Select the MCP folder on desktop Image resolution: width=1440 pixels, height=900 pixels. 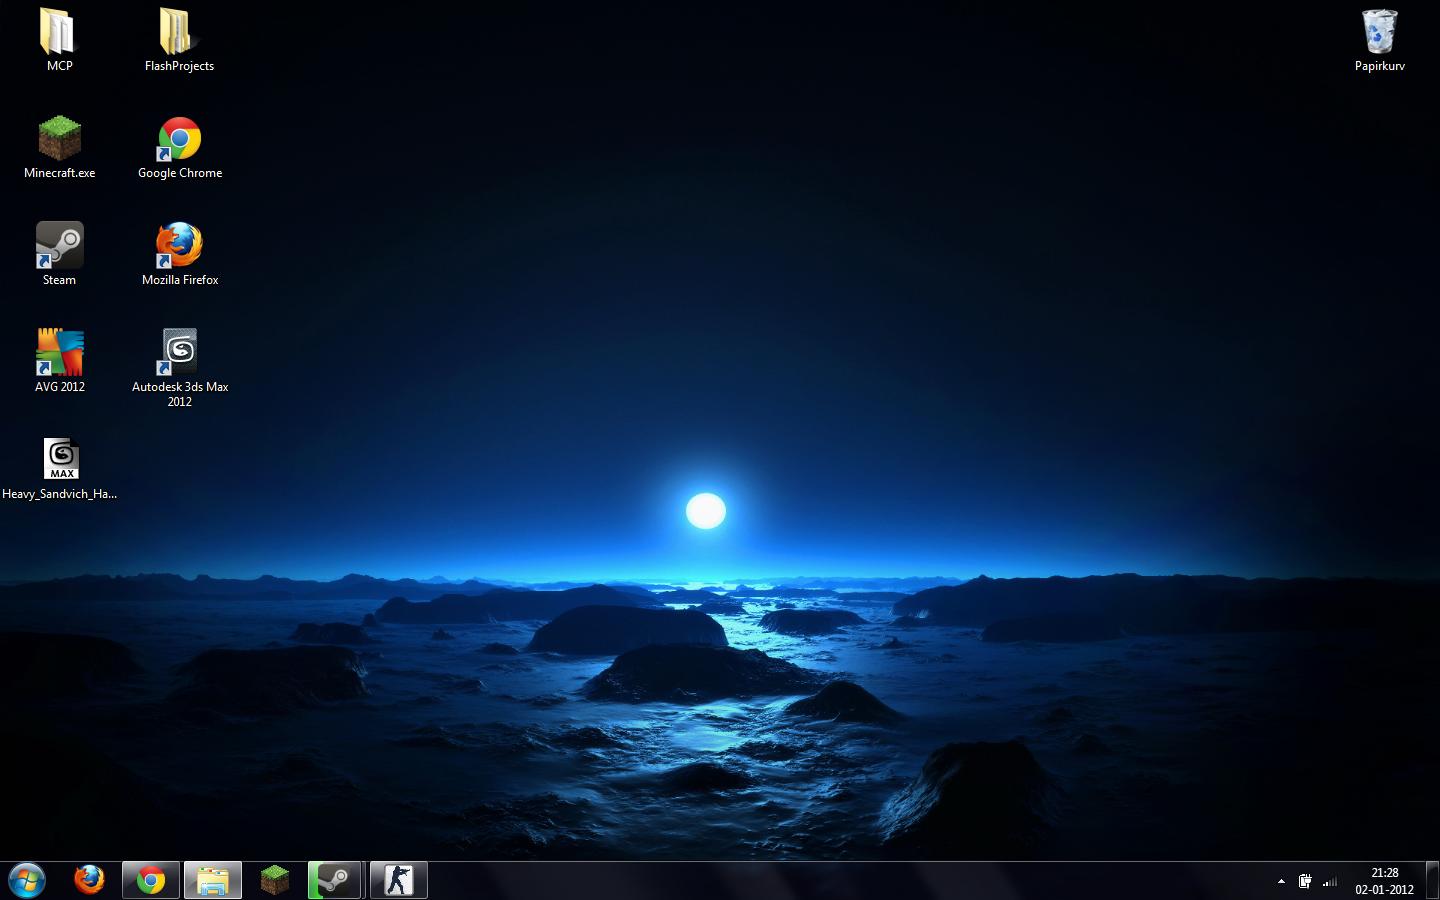[x=59, y=33]
